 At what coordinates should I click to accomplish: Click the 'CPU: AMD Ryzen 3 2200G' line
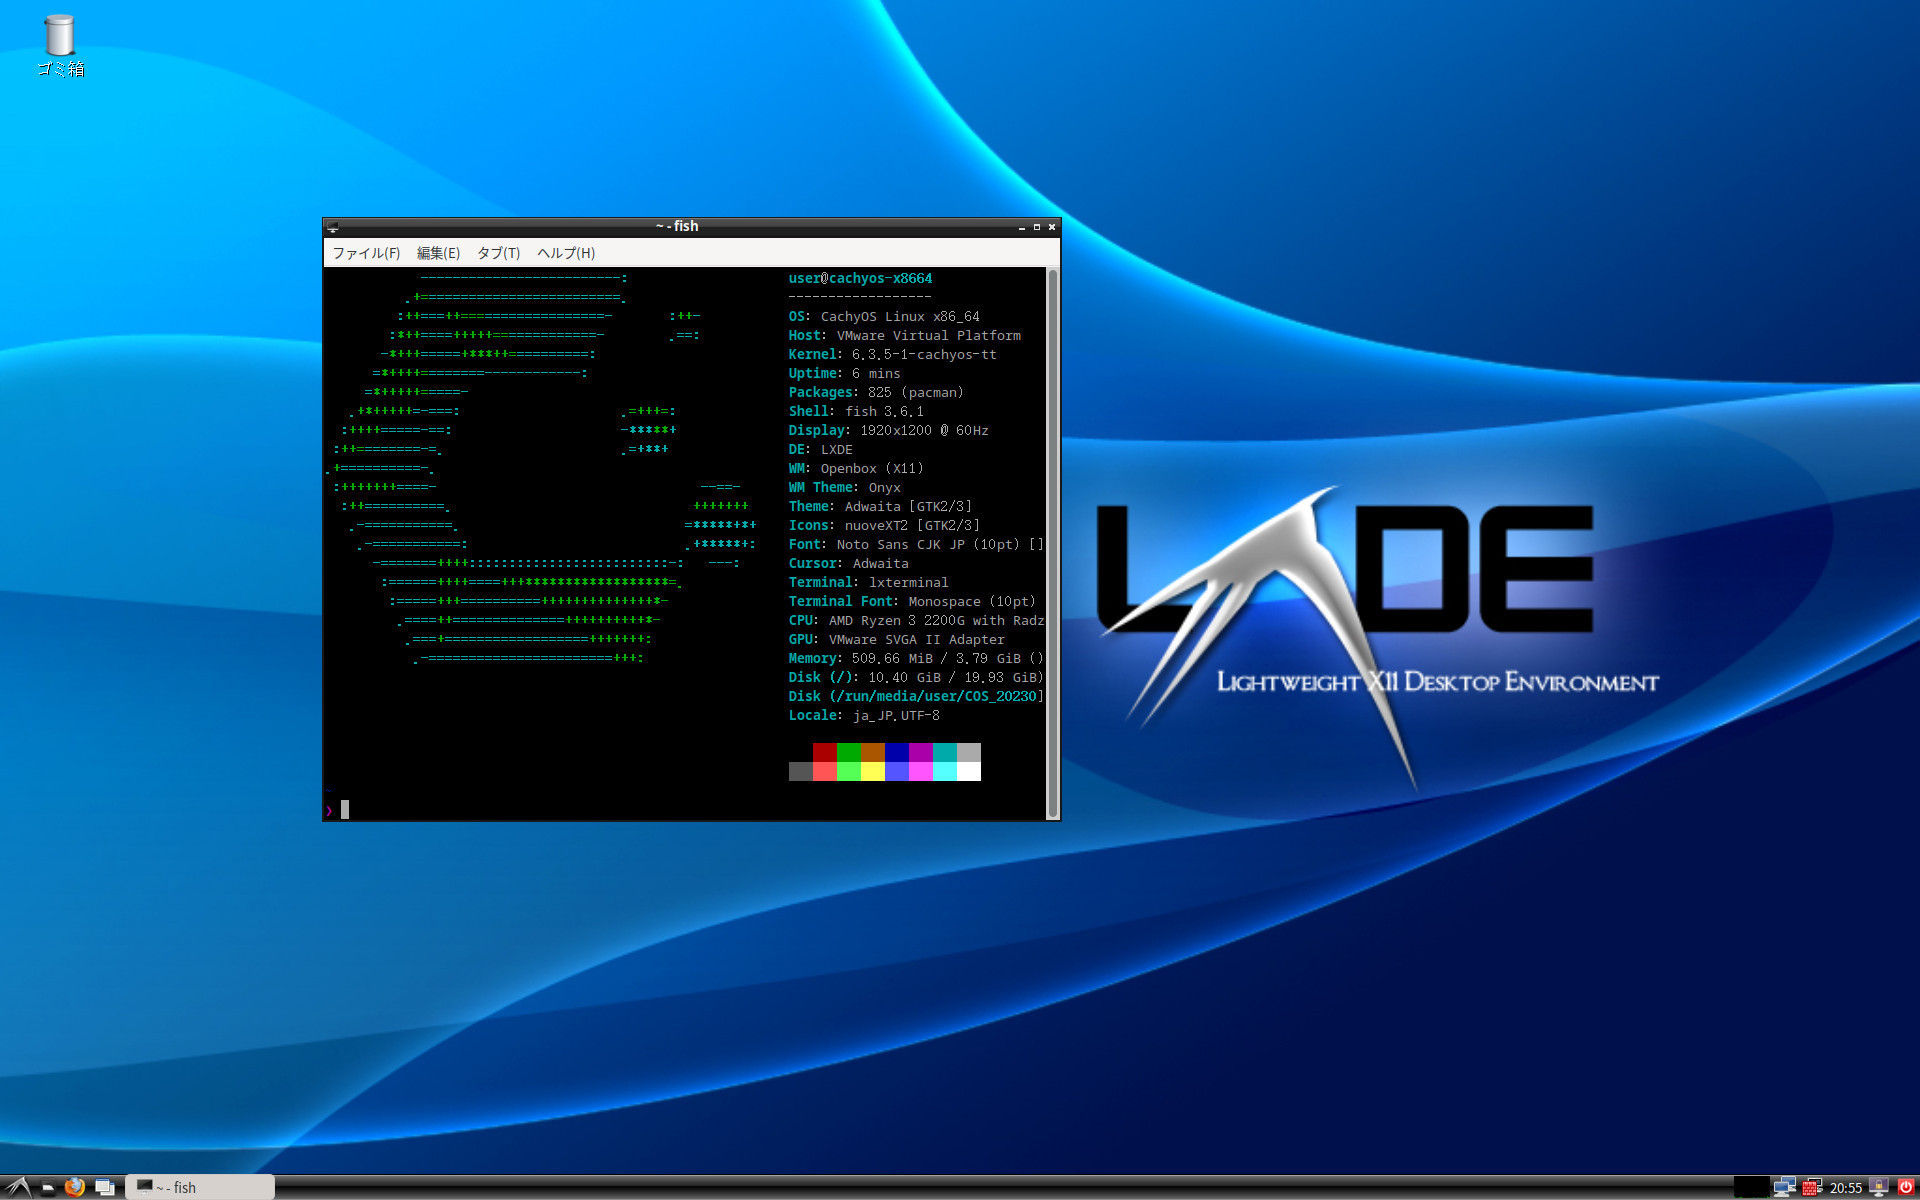coord(916,621)
